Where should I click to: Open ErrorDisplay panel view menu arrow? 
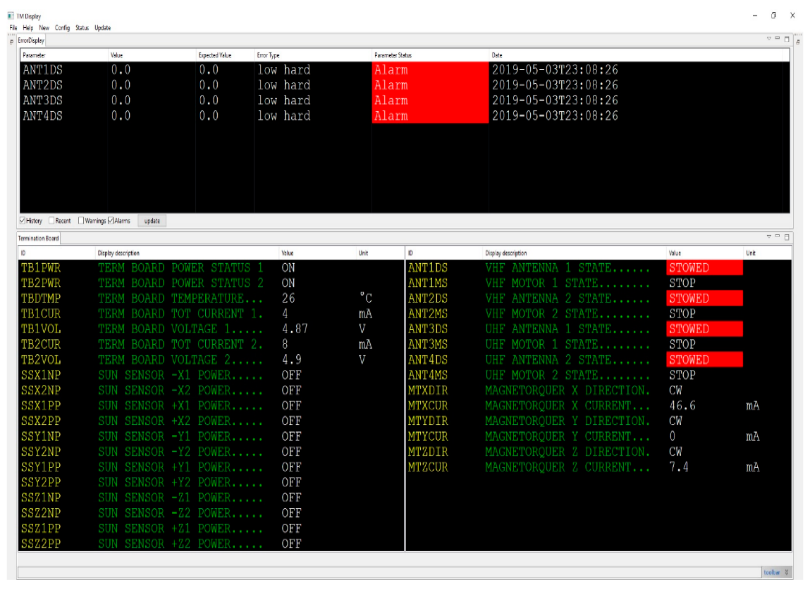pyautogui.click(x=769, y=39)
